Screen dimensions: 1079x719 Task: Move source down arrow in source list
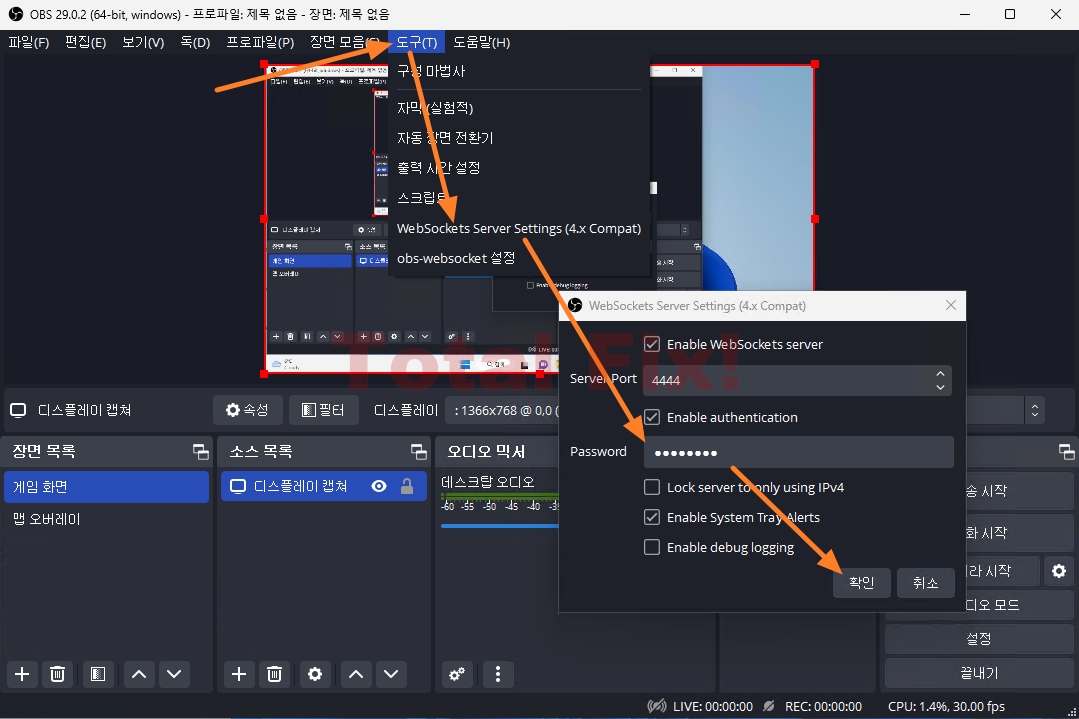(391, 674)
